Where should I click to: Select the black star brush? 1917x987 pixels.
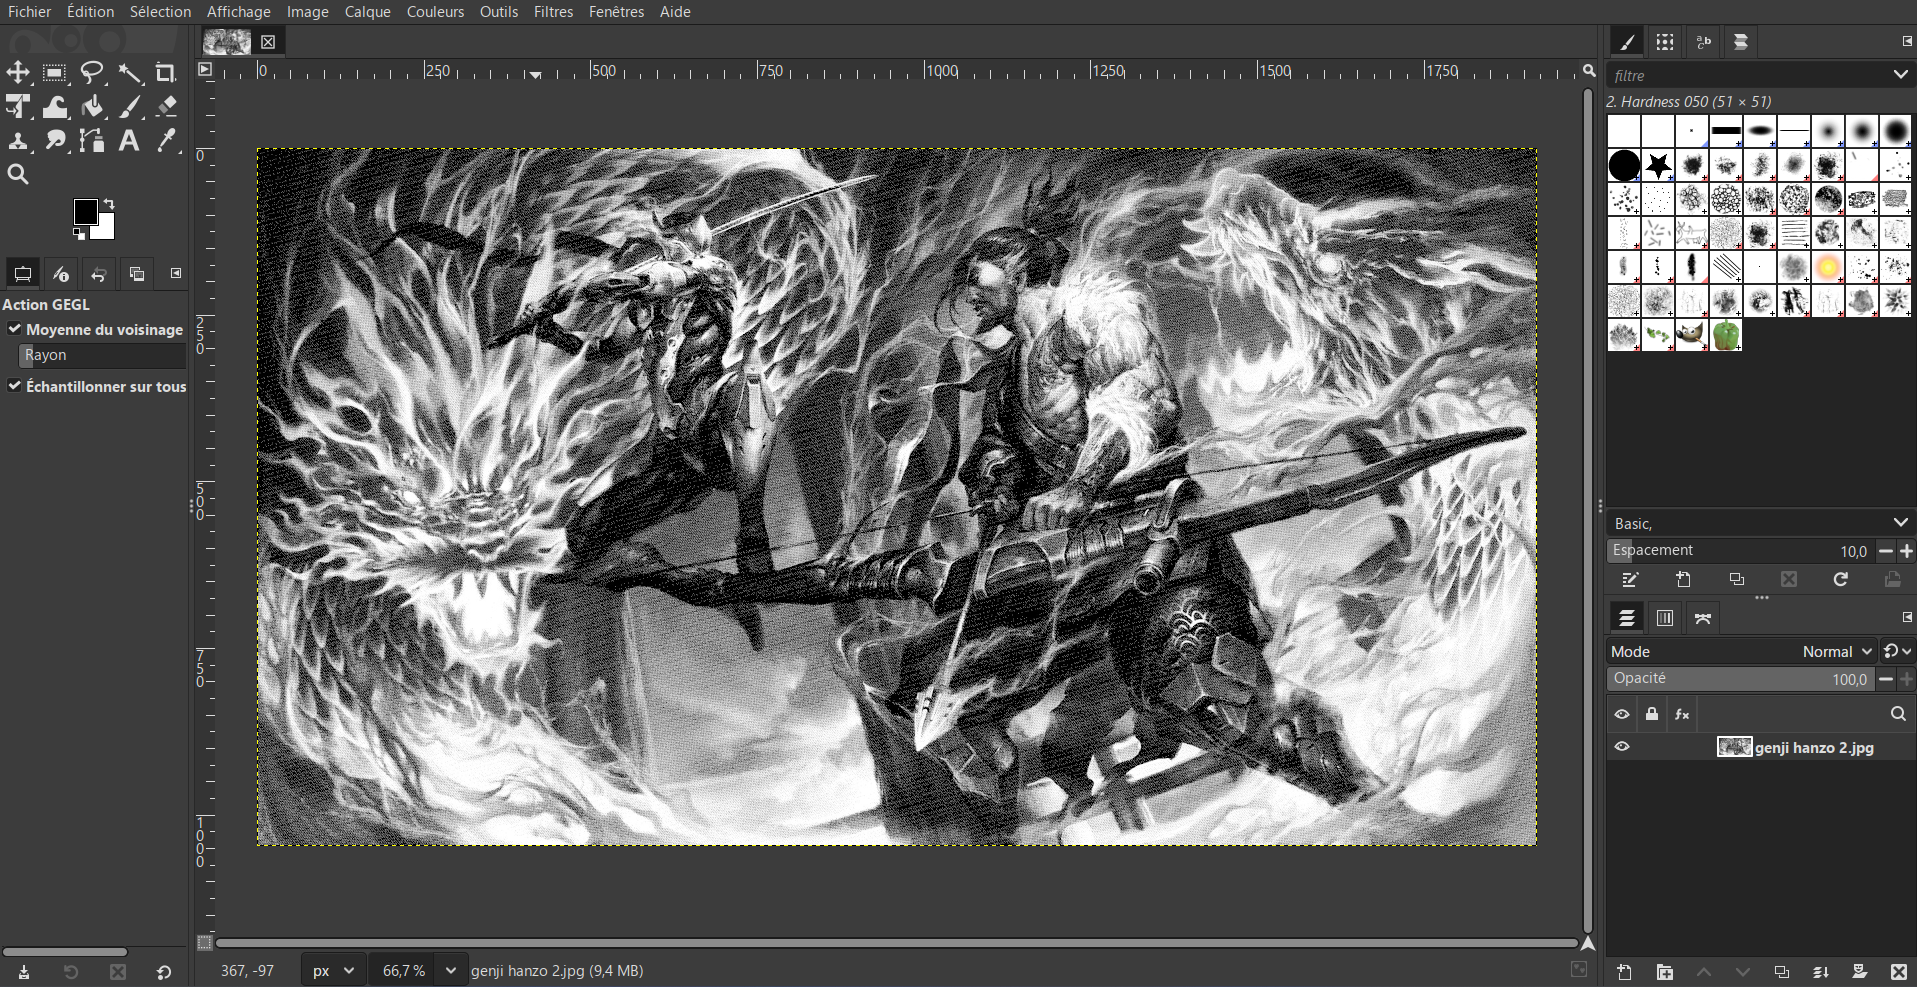1659,165
